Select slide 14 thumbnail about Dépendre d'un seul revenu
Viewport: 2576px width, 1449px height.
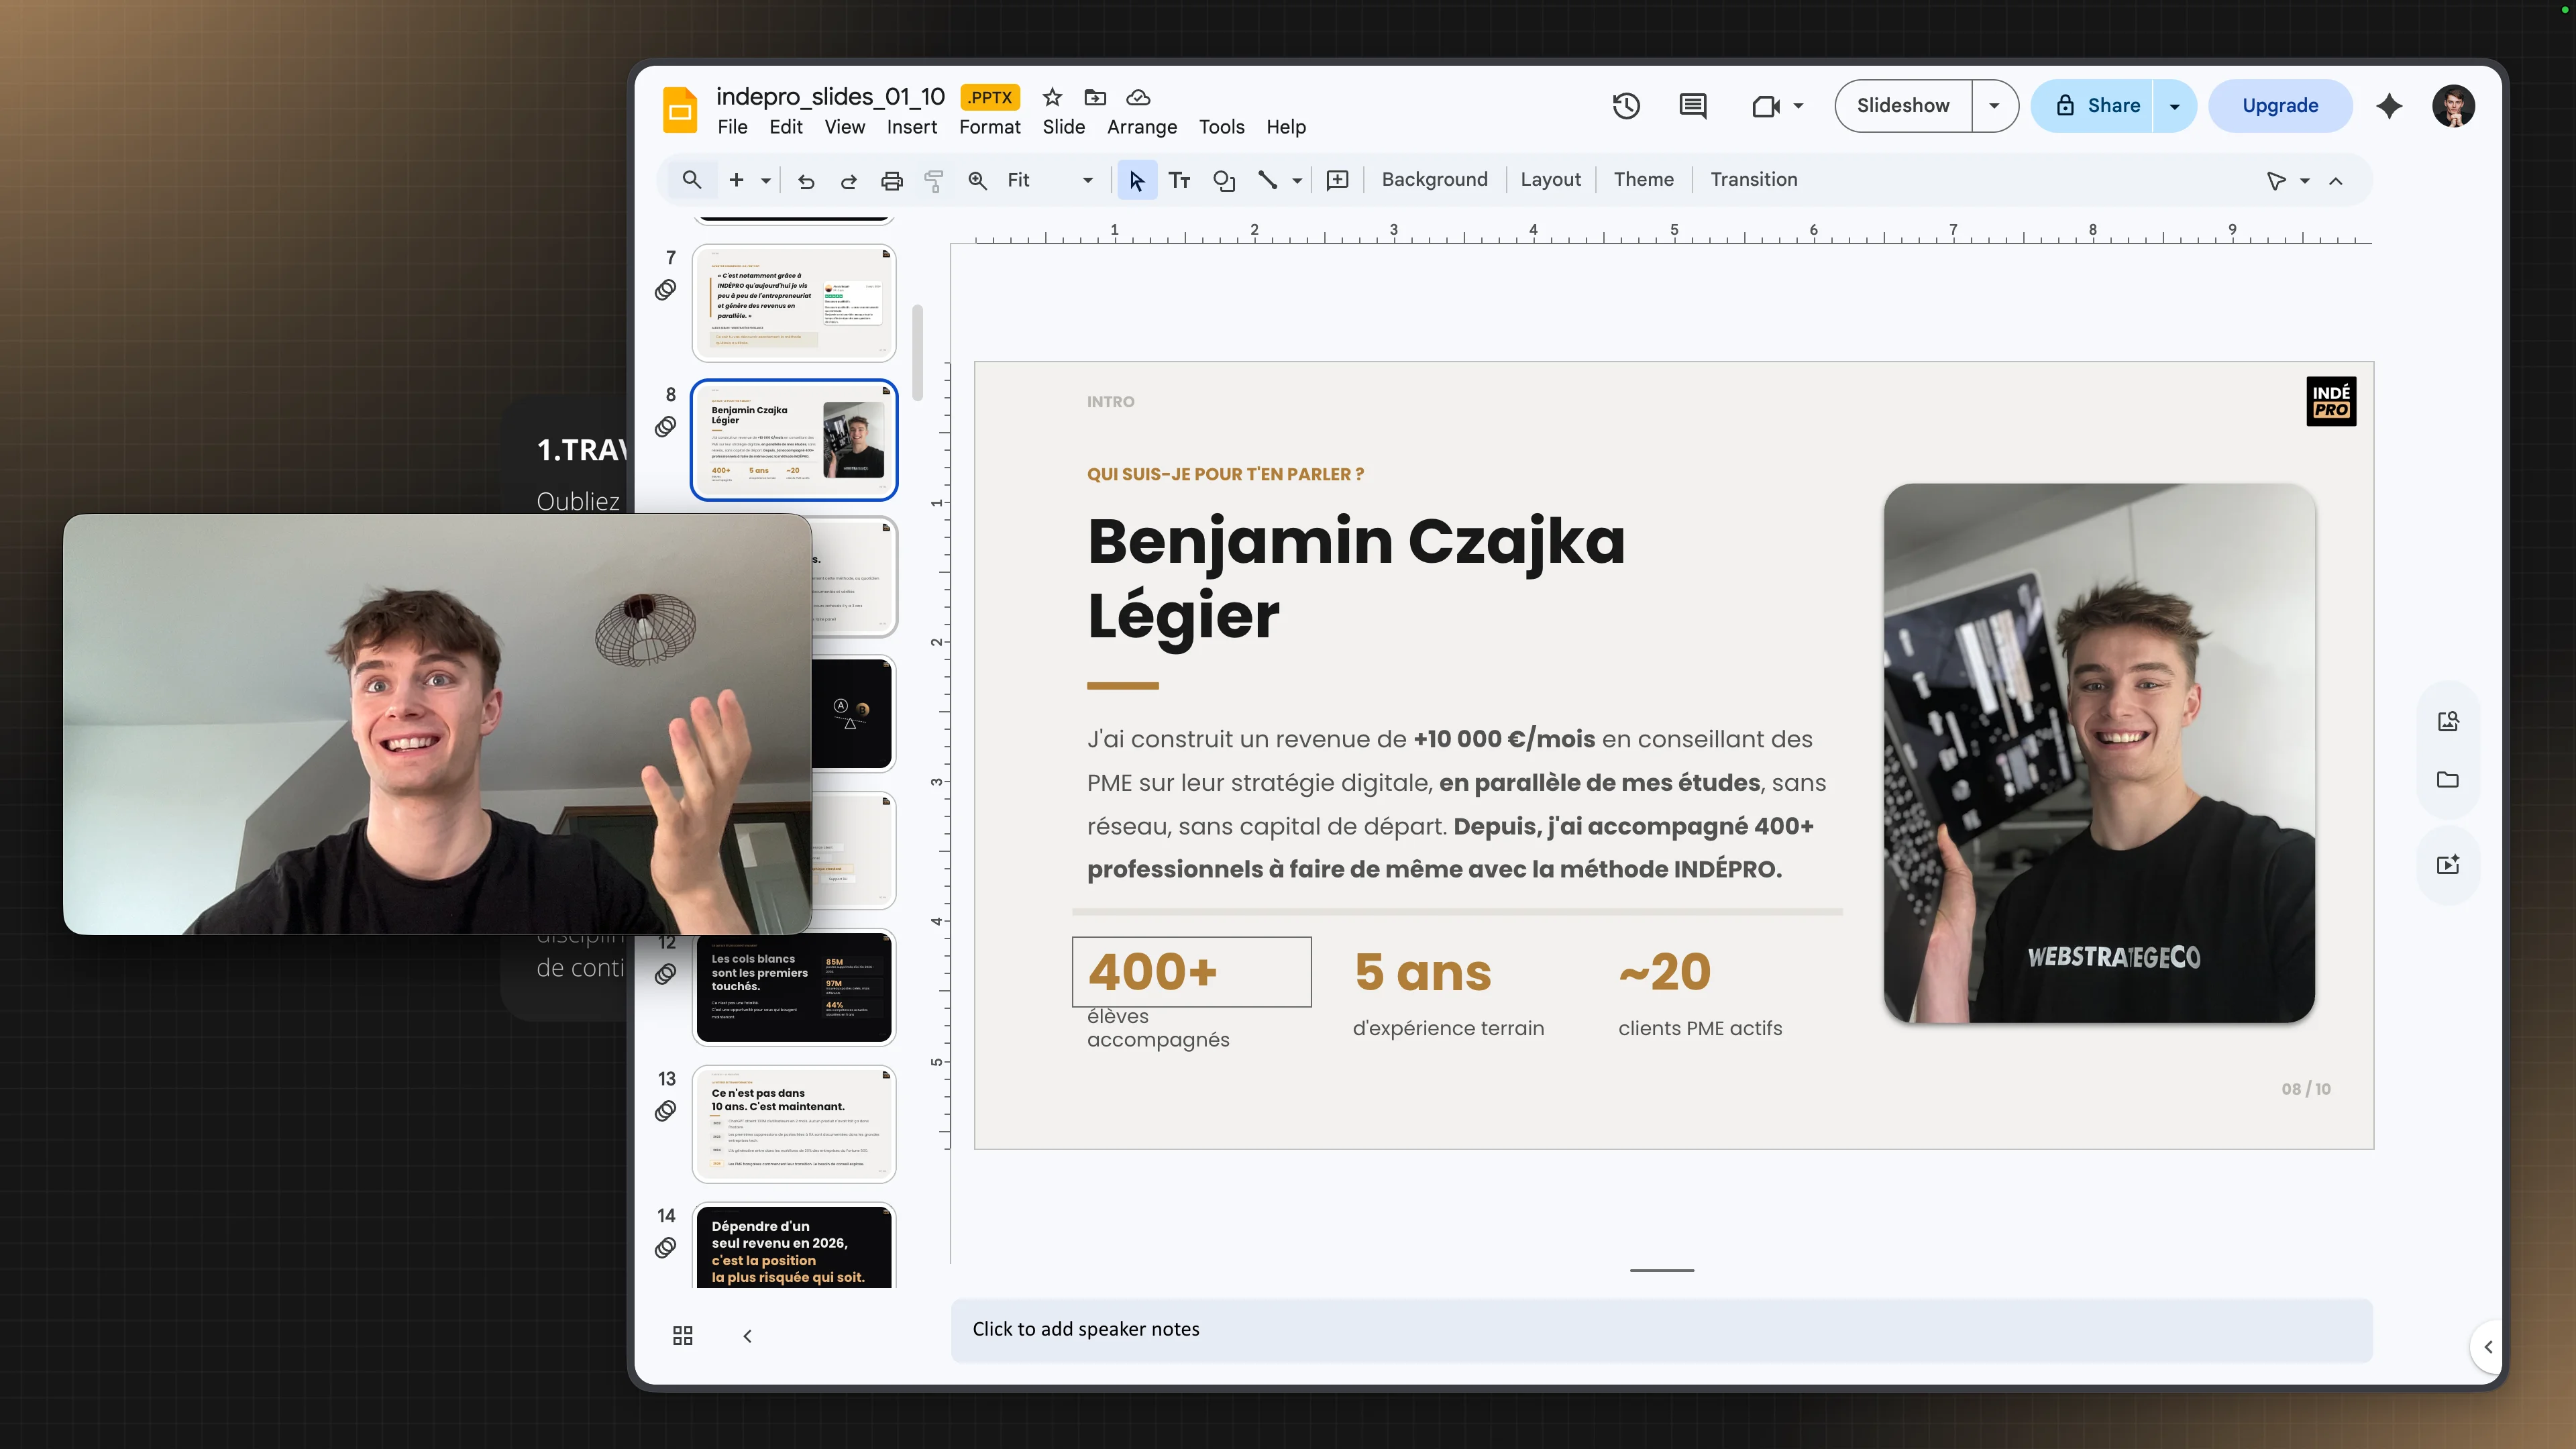click(794, 1246)
